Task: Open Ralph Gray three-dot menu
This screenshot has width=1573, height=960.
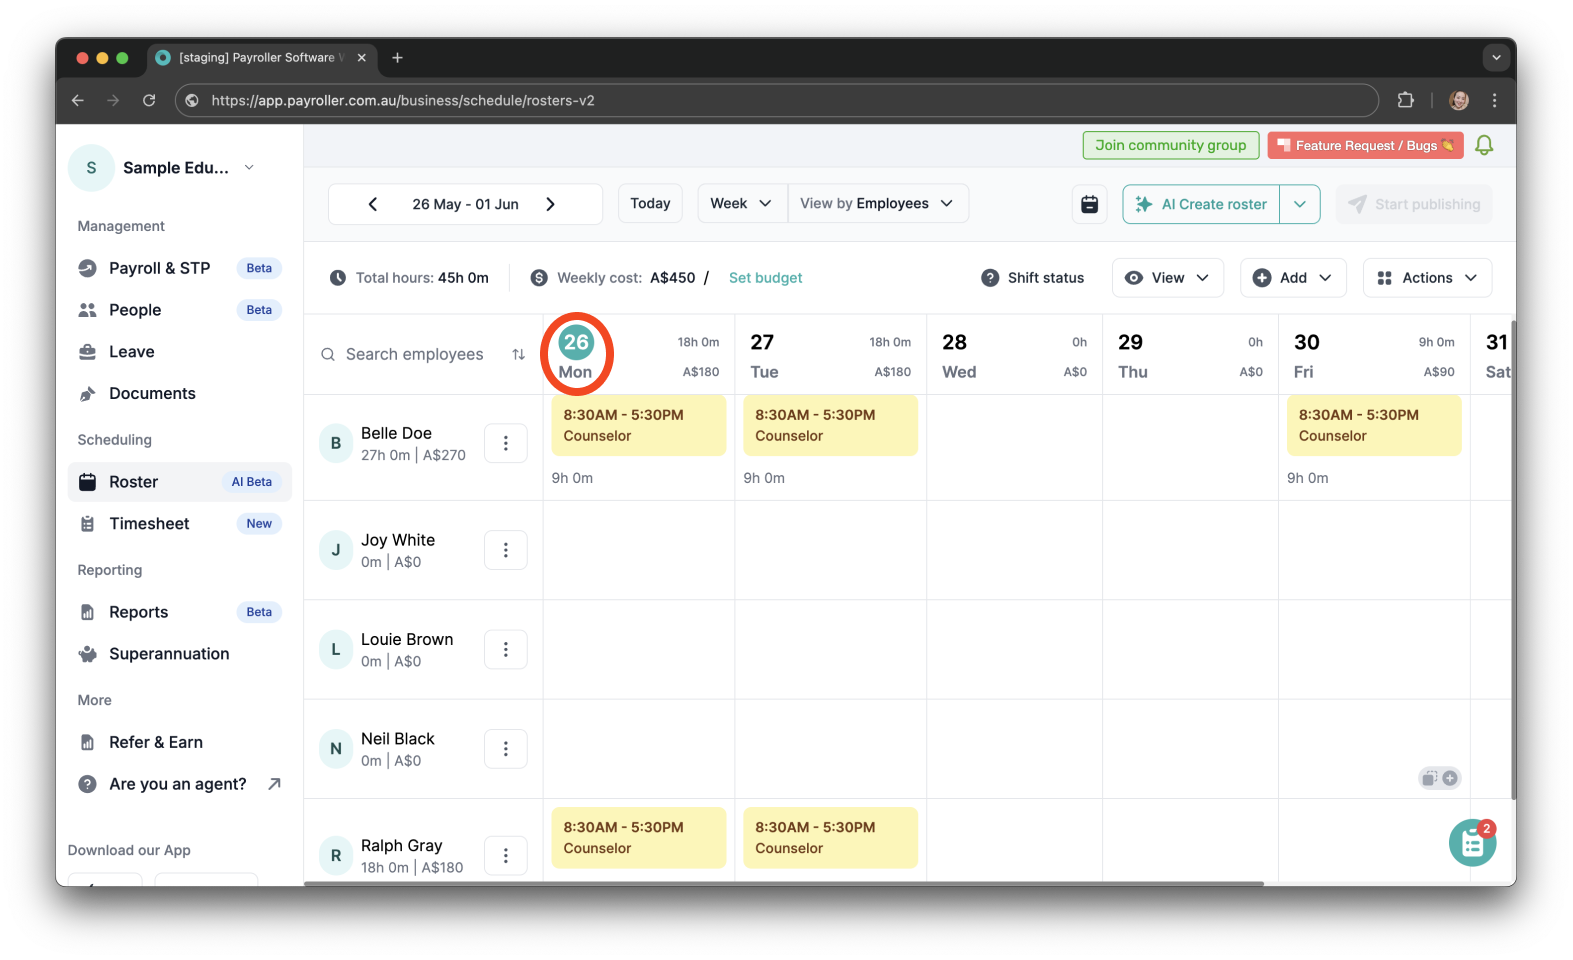Action: pos(506,855)
